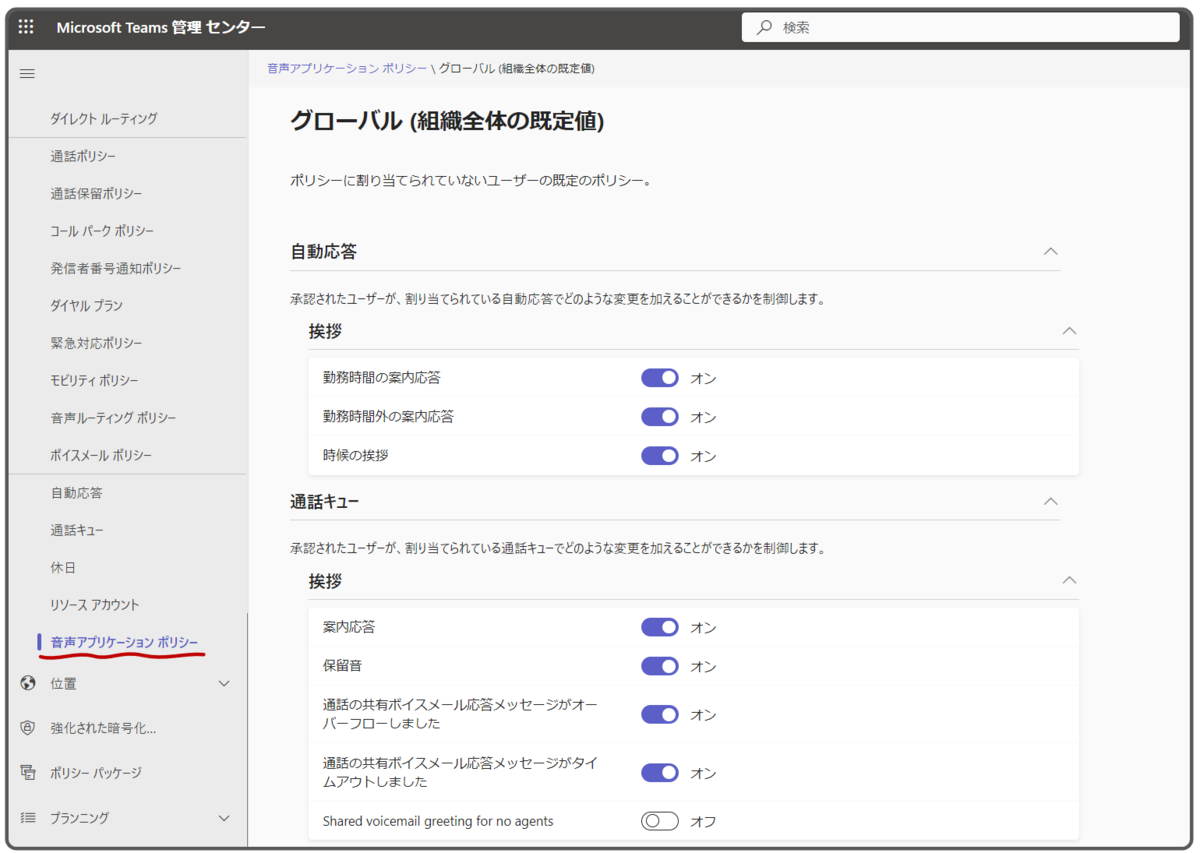Open 緊急対応ポリシー in sidebar
This screenshot has width=1200, height=853.
click(96, 343)
